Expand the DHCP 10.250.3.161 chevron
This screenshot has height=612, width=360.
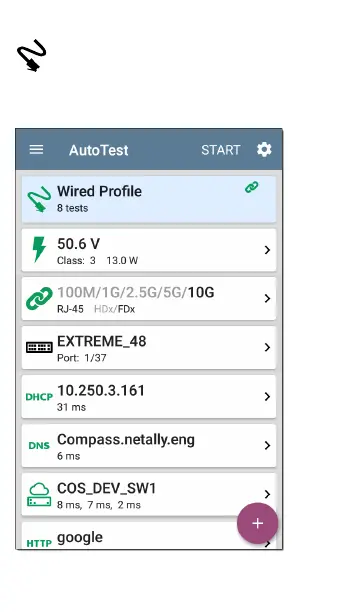coord(267,397)
